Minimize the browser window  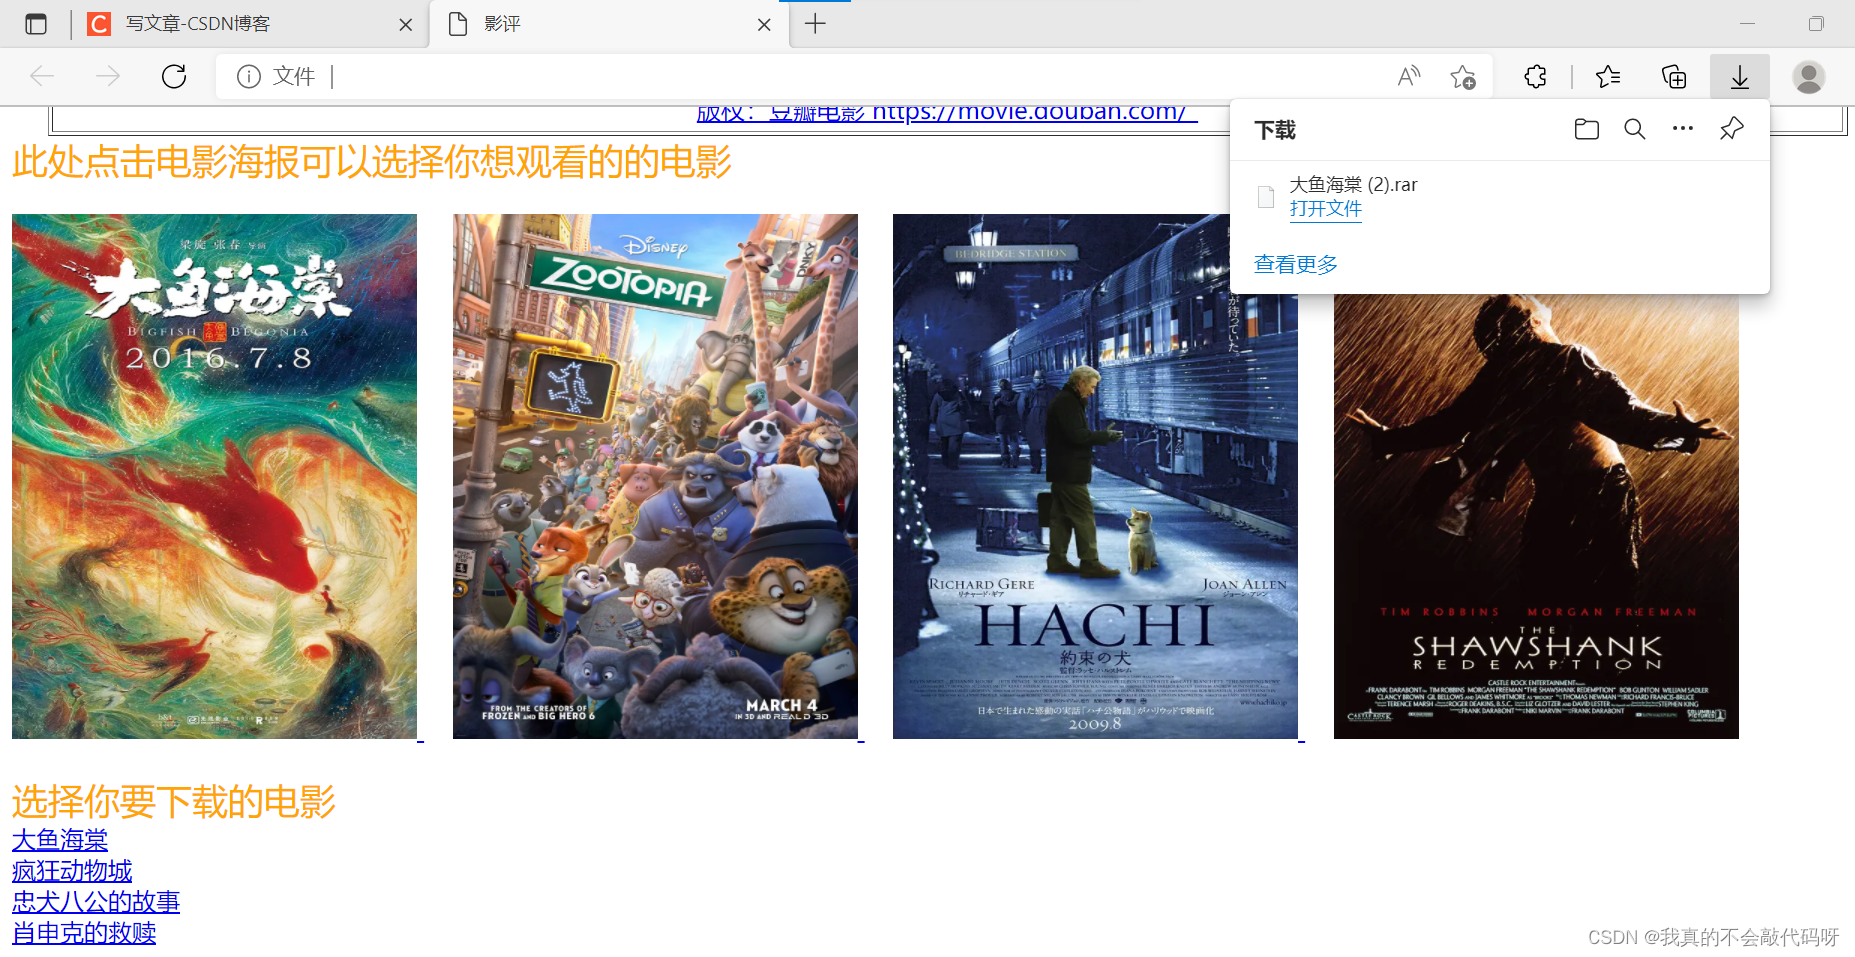(1747, 24)
